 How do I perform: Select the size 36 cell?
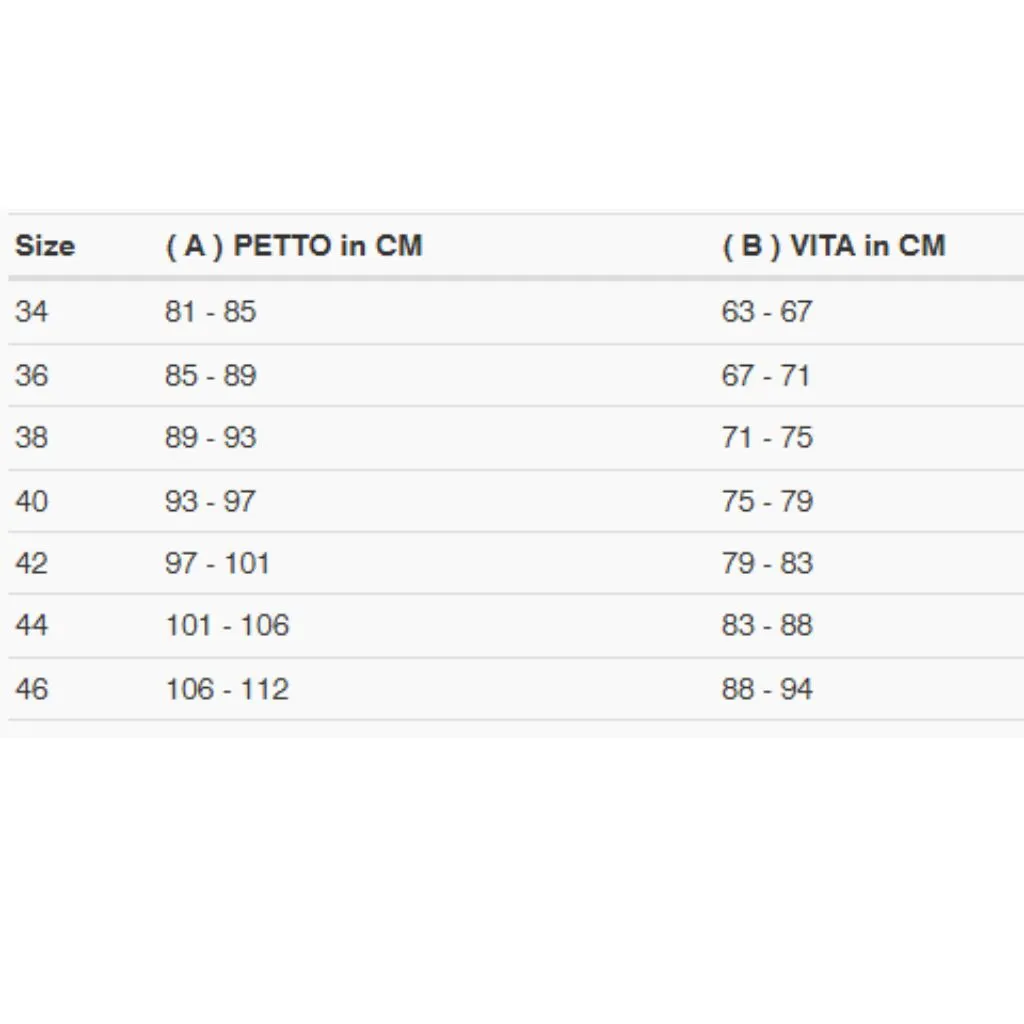[31, 376]
